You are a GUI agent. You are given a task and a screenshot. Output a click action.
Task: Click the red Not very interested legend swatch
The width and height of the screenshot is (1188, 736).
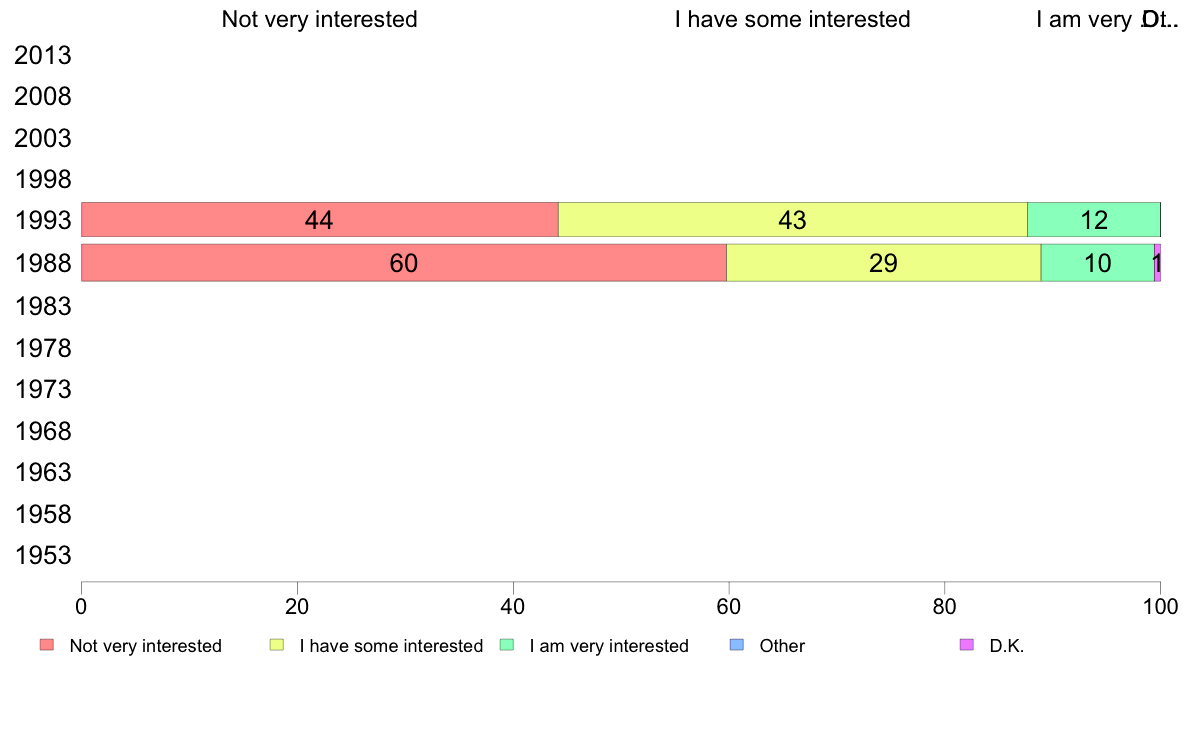[47, 645]
